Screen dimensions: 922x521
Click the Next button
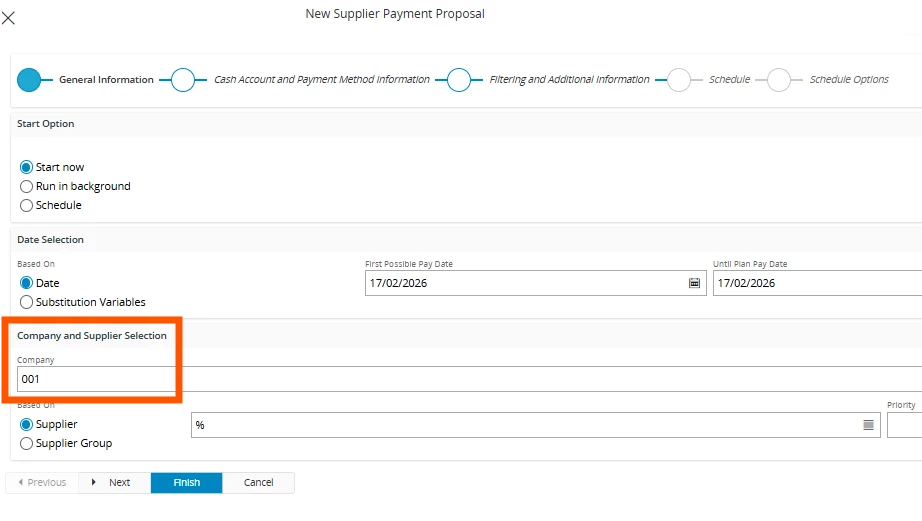(x=114, y=483)
